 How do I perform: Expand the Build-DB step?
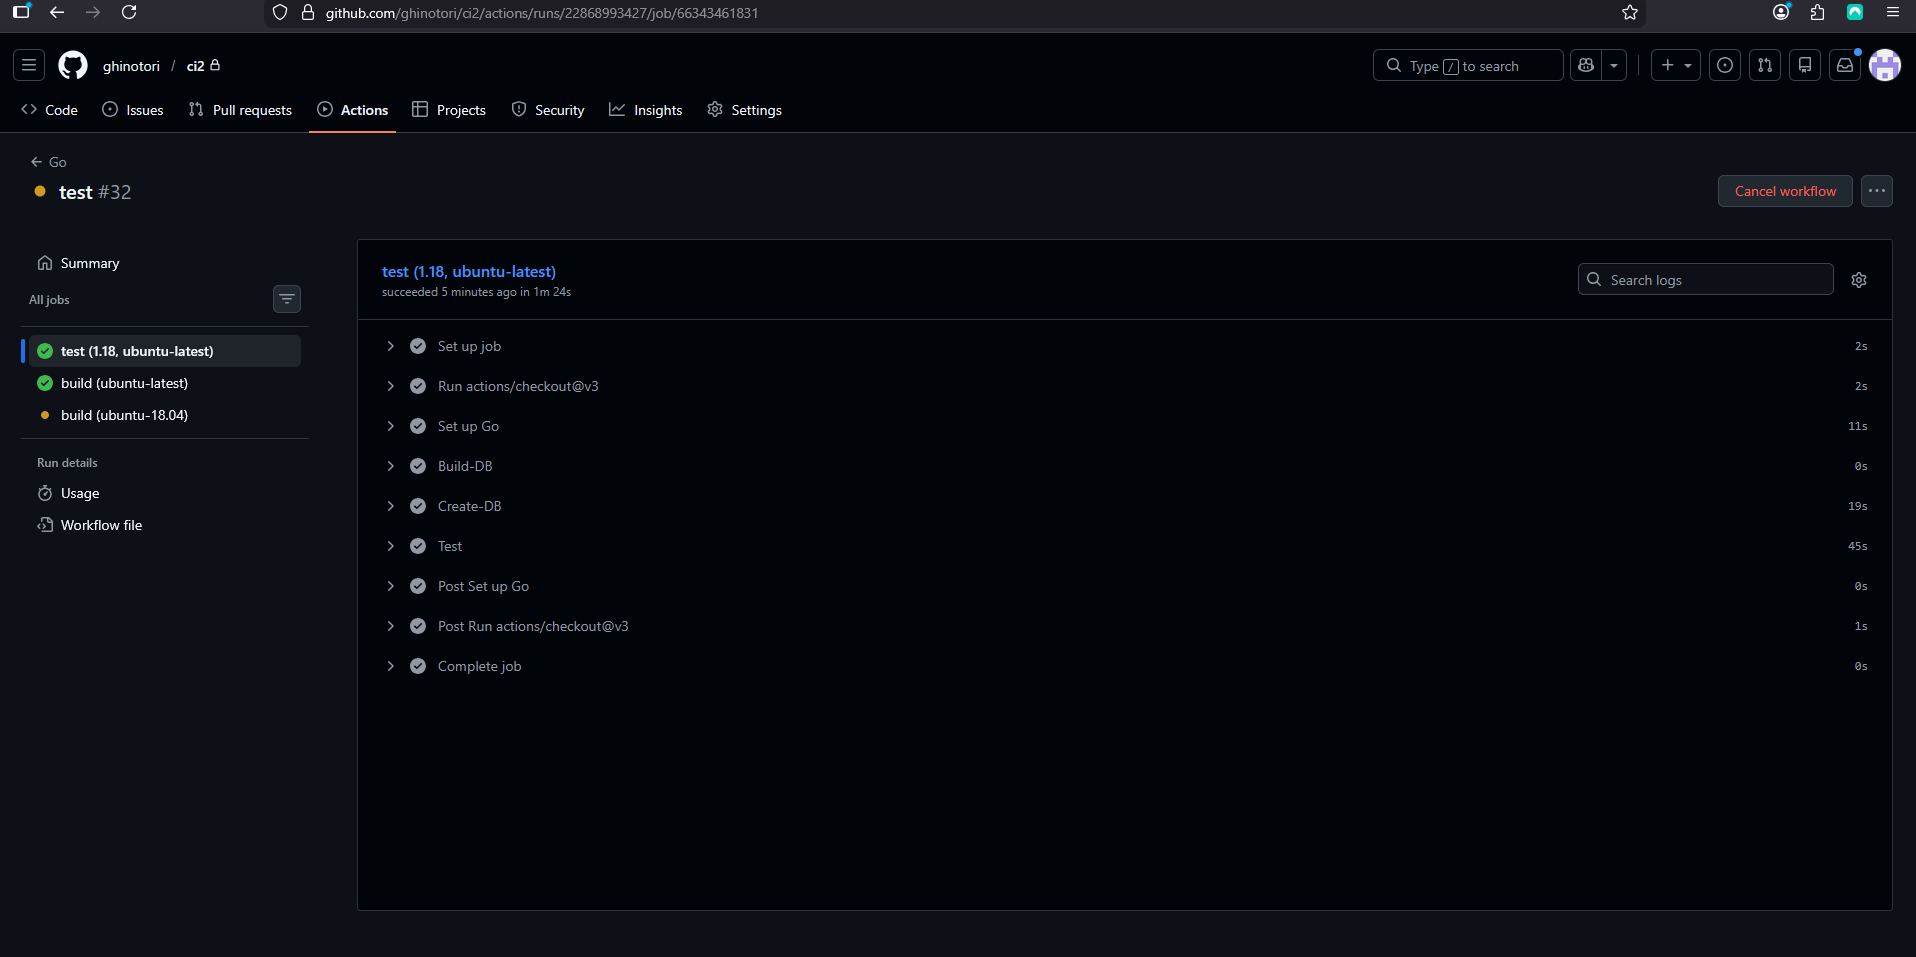click(1125, 466)
